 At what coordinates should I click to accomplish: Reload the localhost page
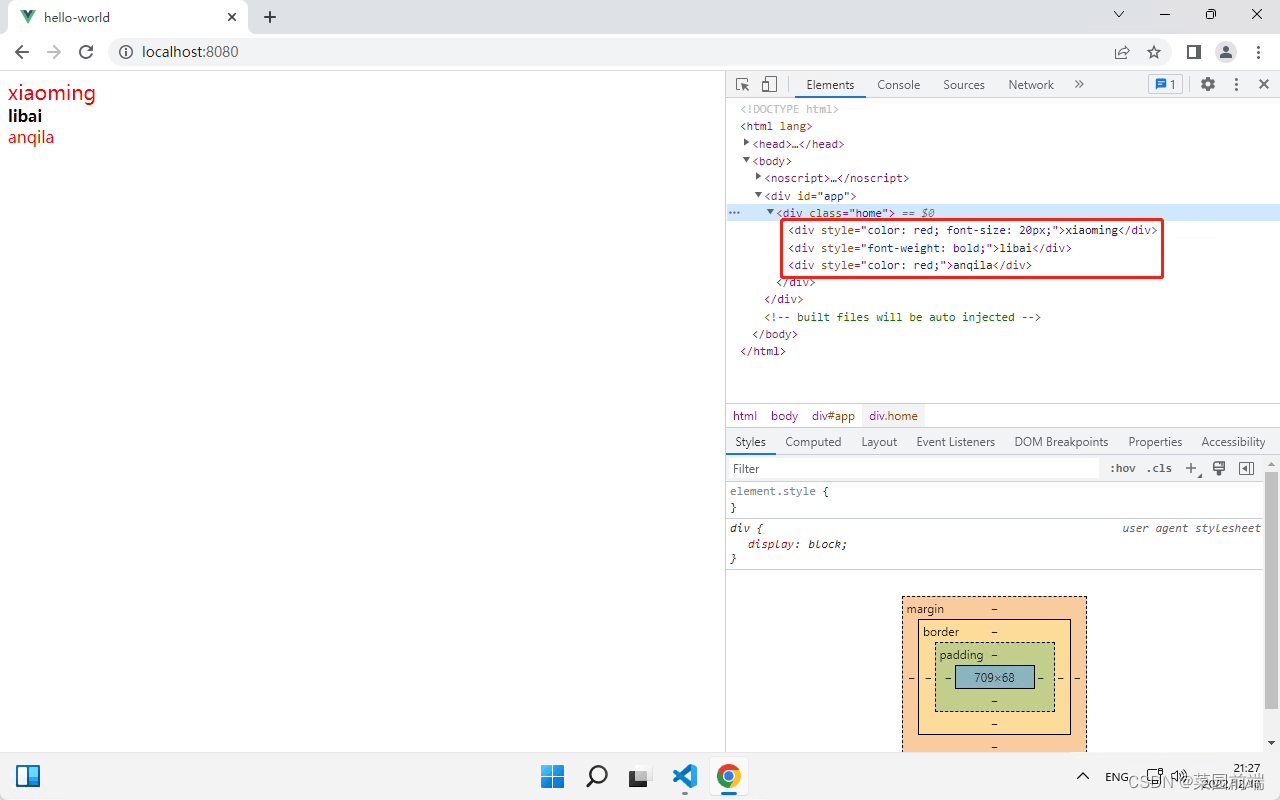pos(86,52)
